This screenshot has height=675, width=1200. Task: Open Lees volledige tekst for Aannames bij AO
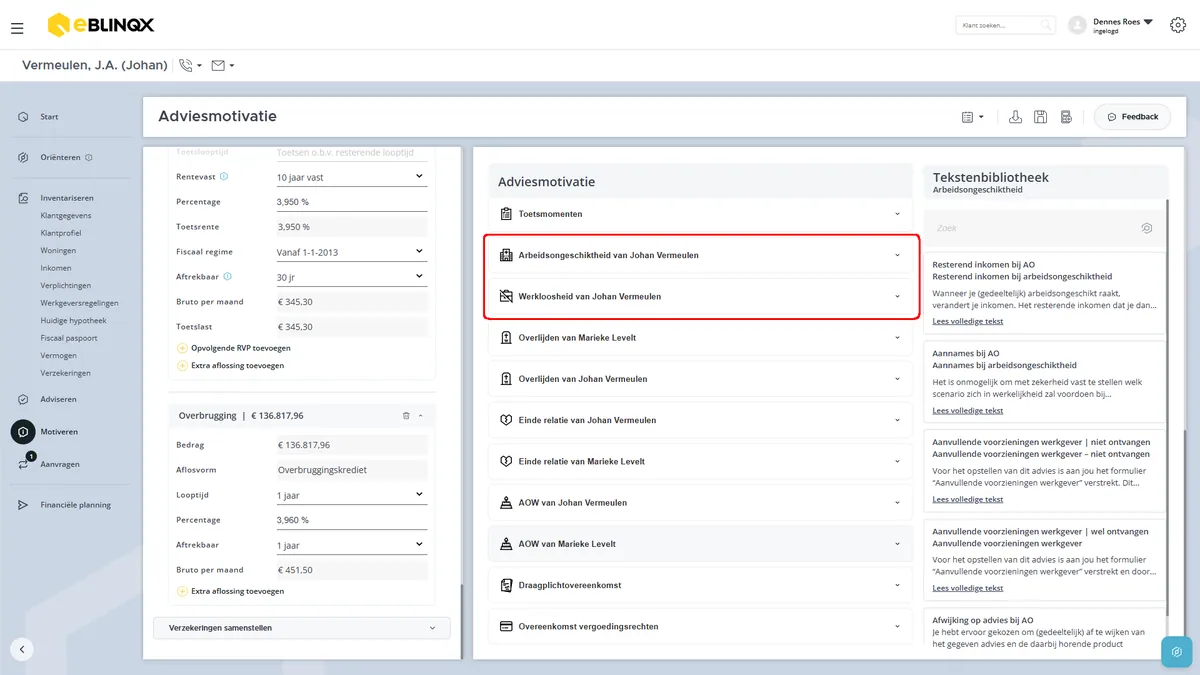click(968, 410)
